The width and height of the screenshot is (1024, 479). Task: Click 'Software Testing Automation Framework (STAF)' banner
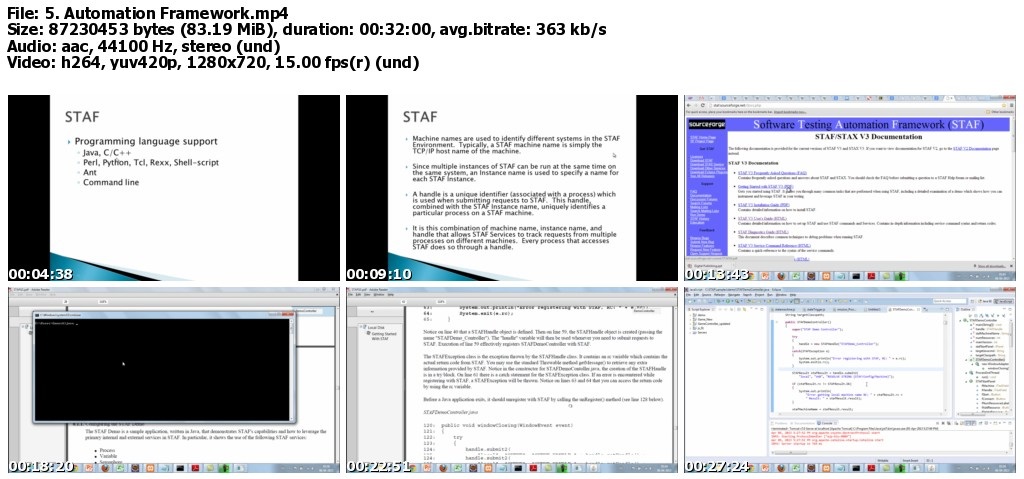[x=869, y=124]
